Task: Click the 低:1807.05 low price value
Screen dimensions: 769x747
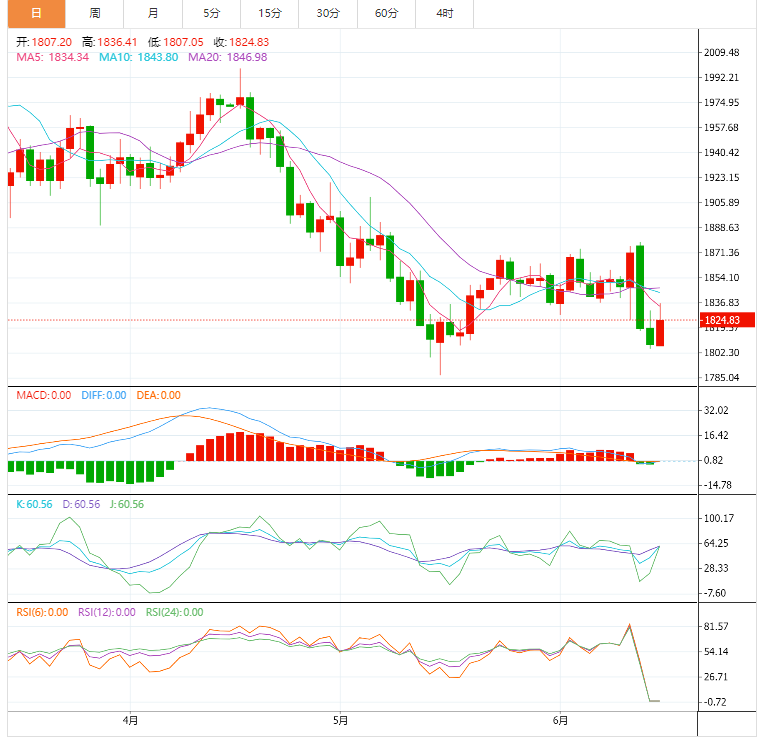Action: 176,42
